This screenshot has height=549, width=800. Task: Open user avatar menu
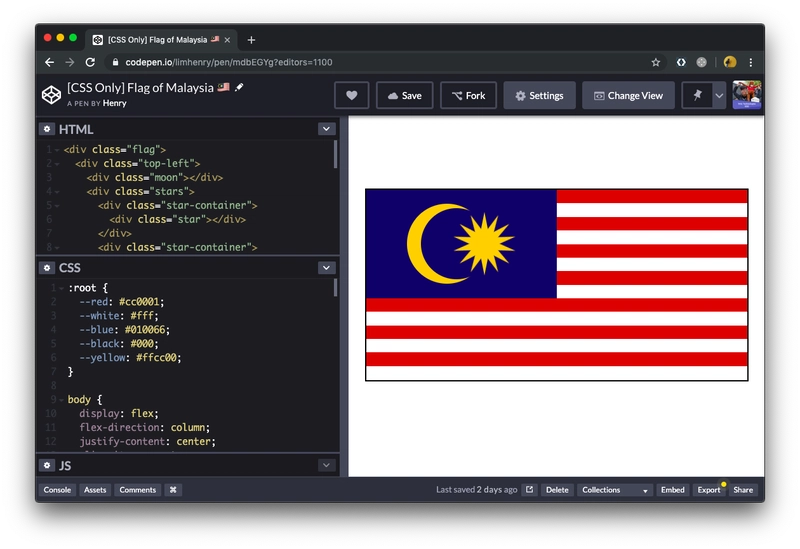pos(747,95)
